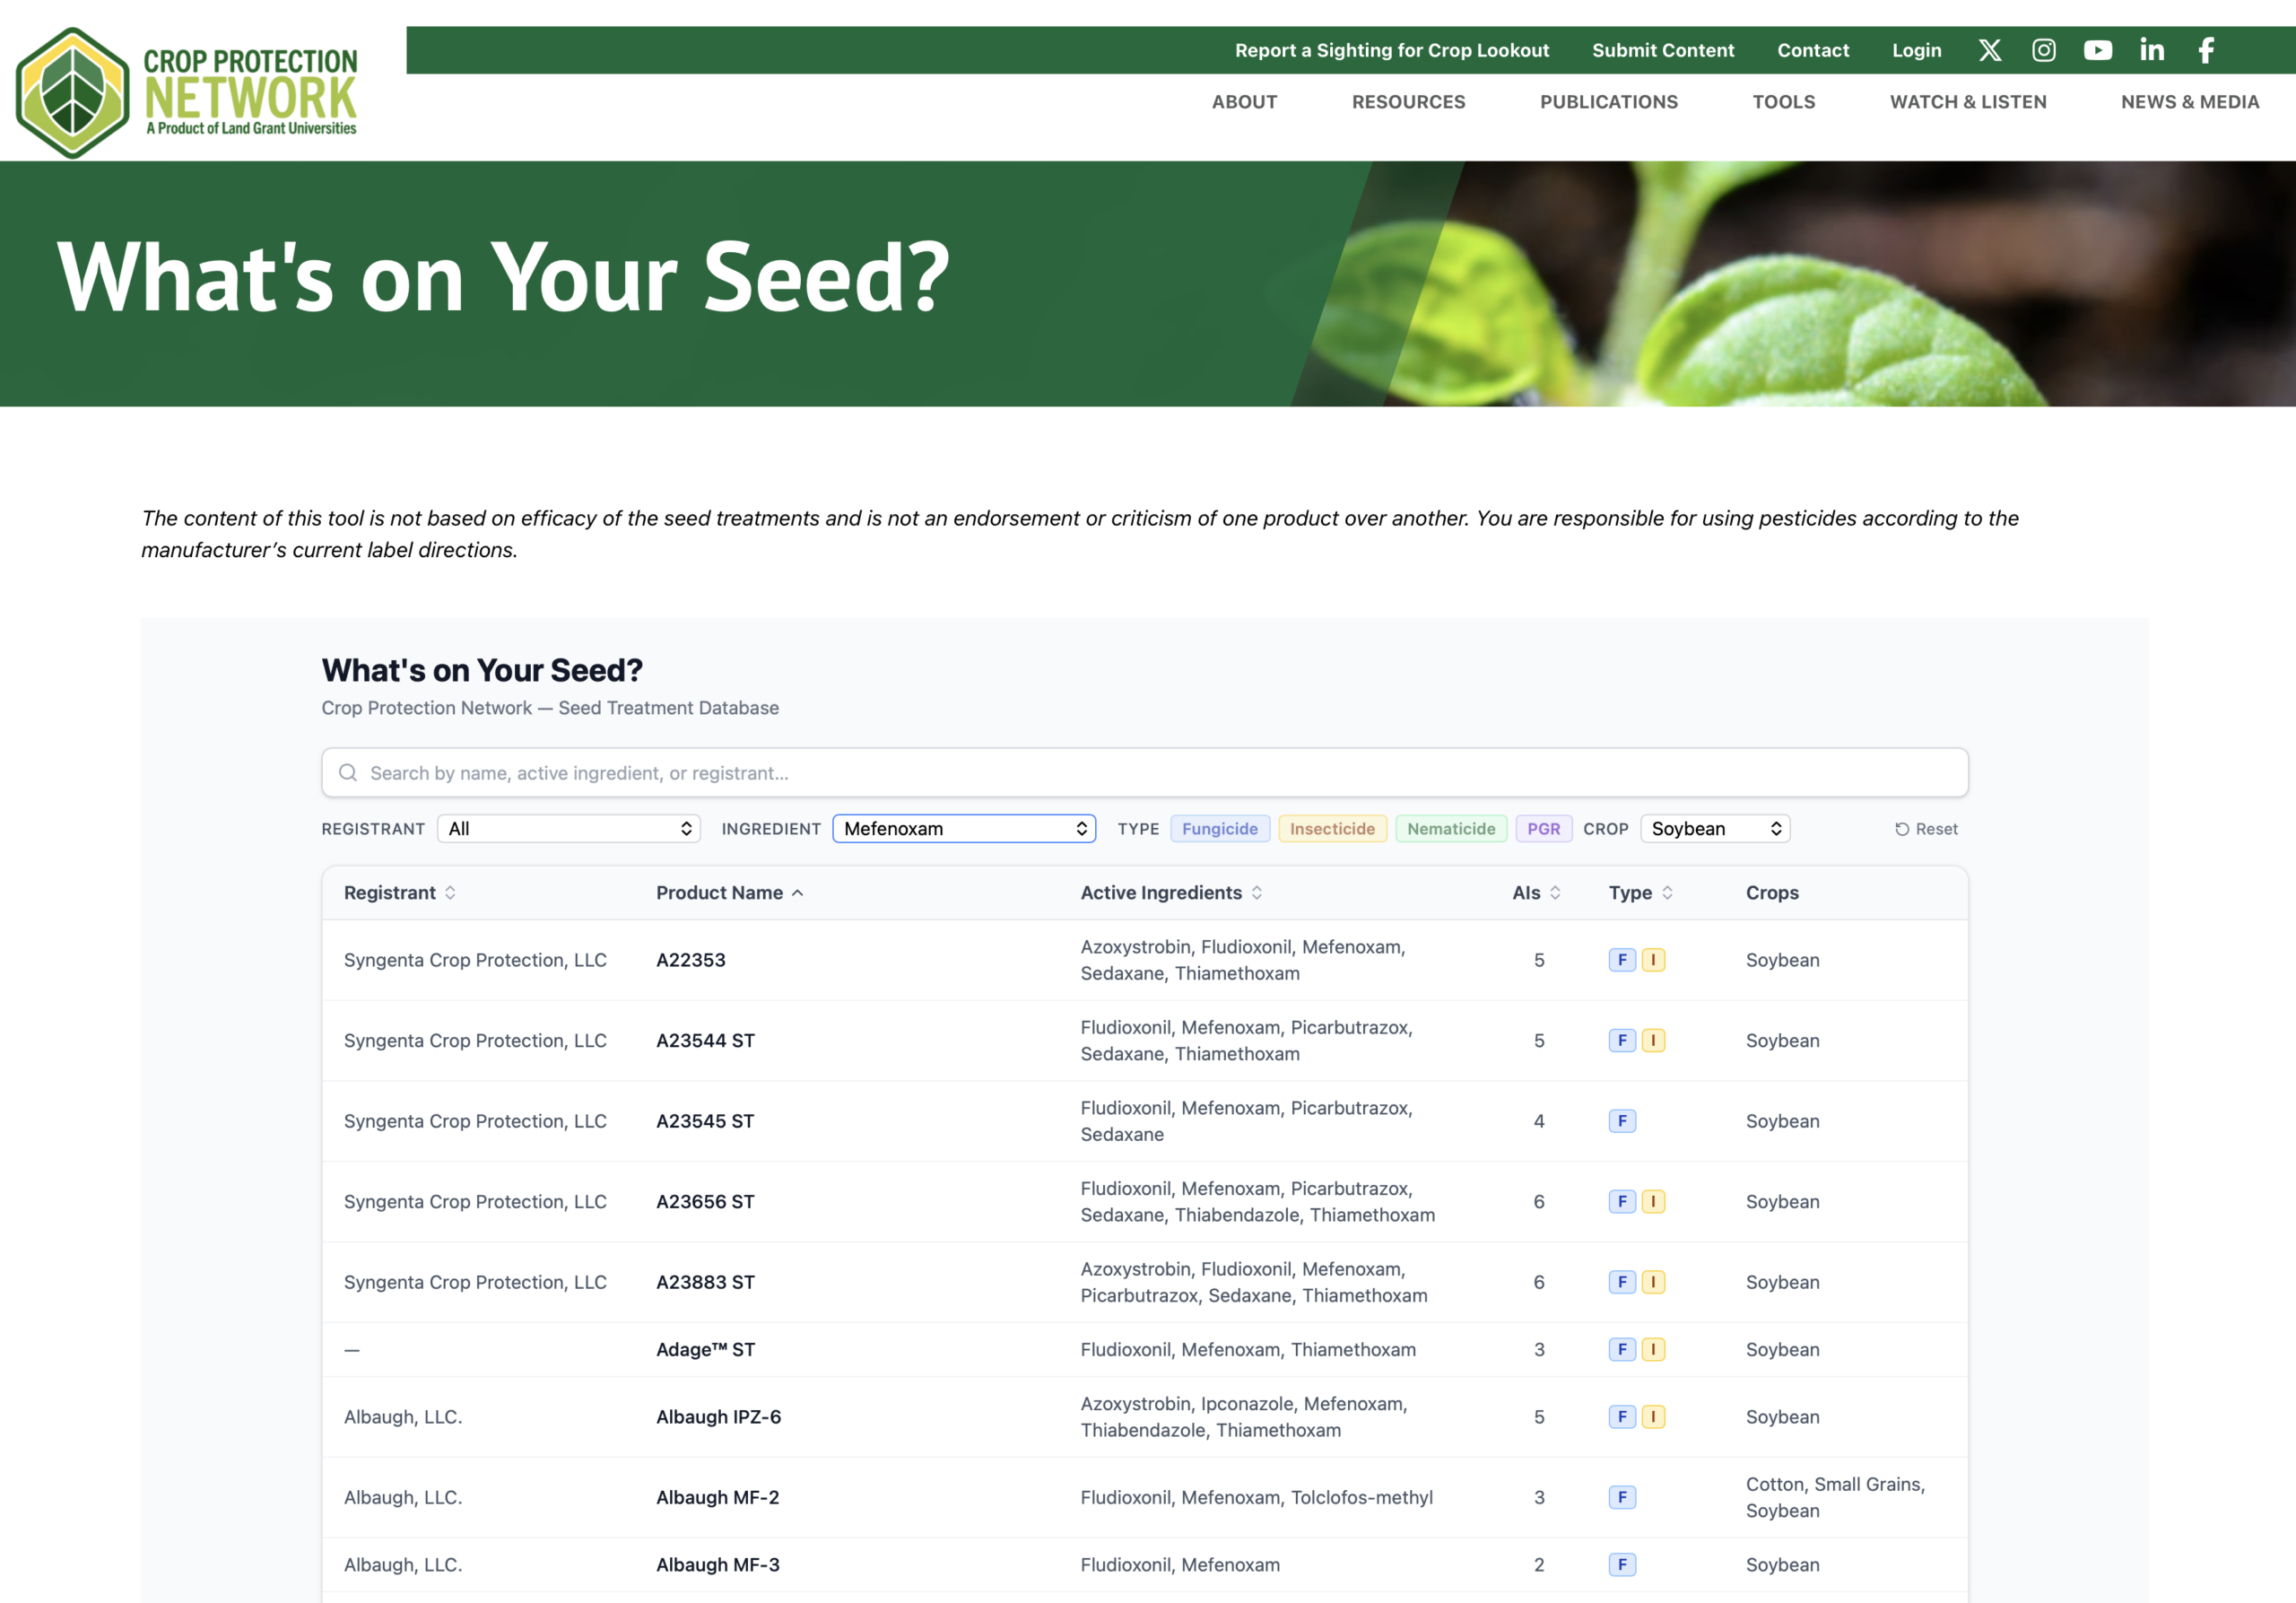This screenshot has height=1603, width=2296.
Task: Select product A23656 ST
Action: pos(705,1201)
